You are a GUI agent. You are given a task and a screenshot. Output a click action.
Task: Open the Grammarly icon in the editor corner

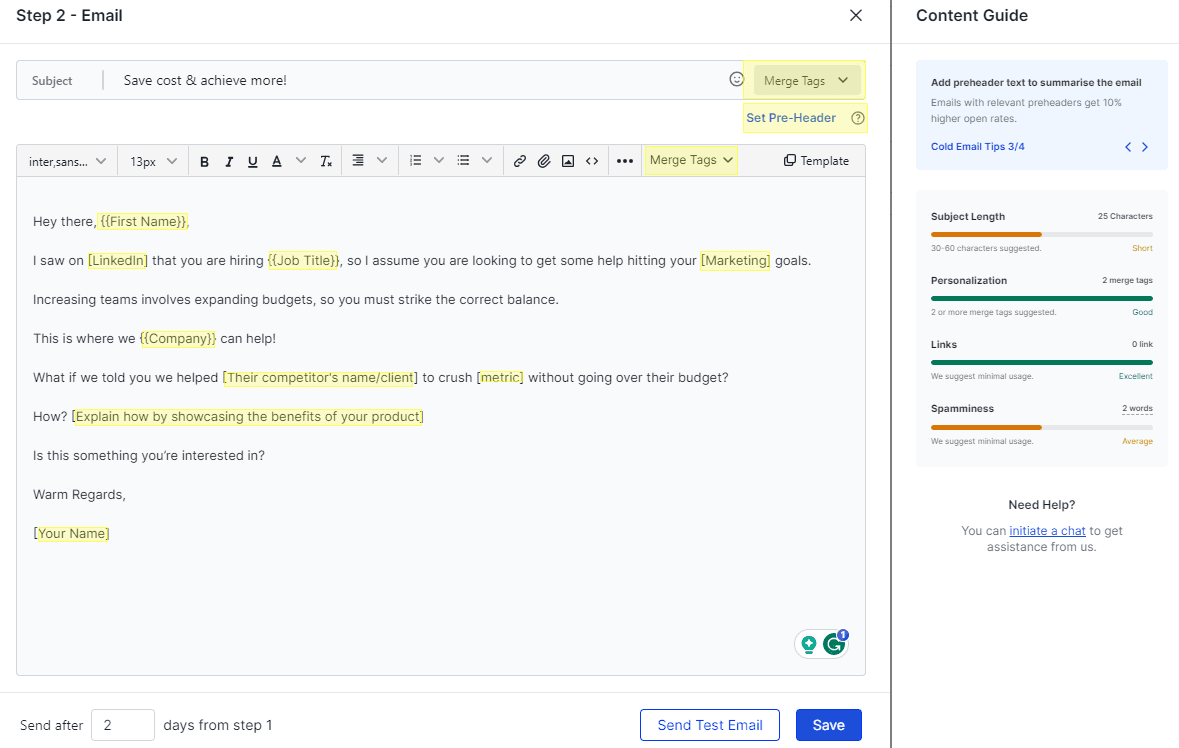point(836,643)
